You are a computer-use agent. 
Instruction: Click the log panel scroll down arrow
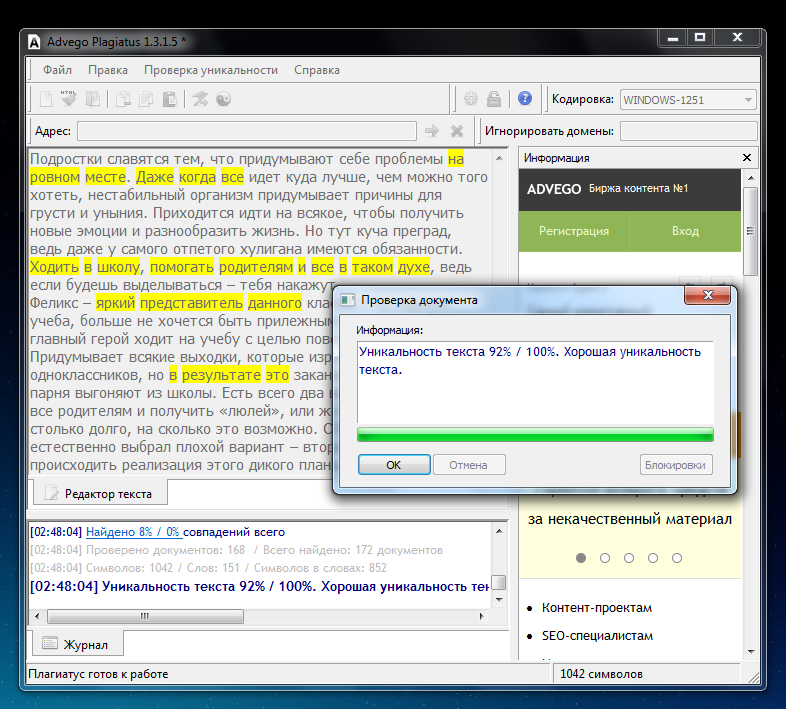point(499,600)
